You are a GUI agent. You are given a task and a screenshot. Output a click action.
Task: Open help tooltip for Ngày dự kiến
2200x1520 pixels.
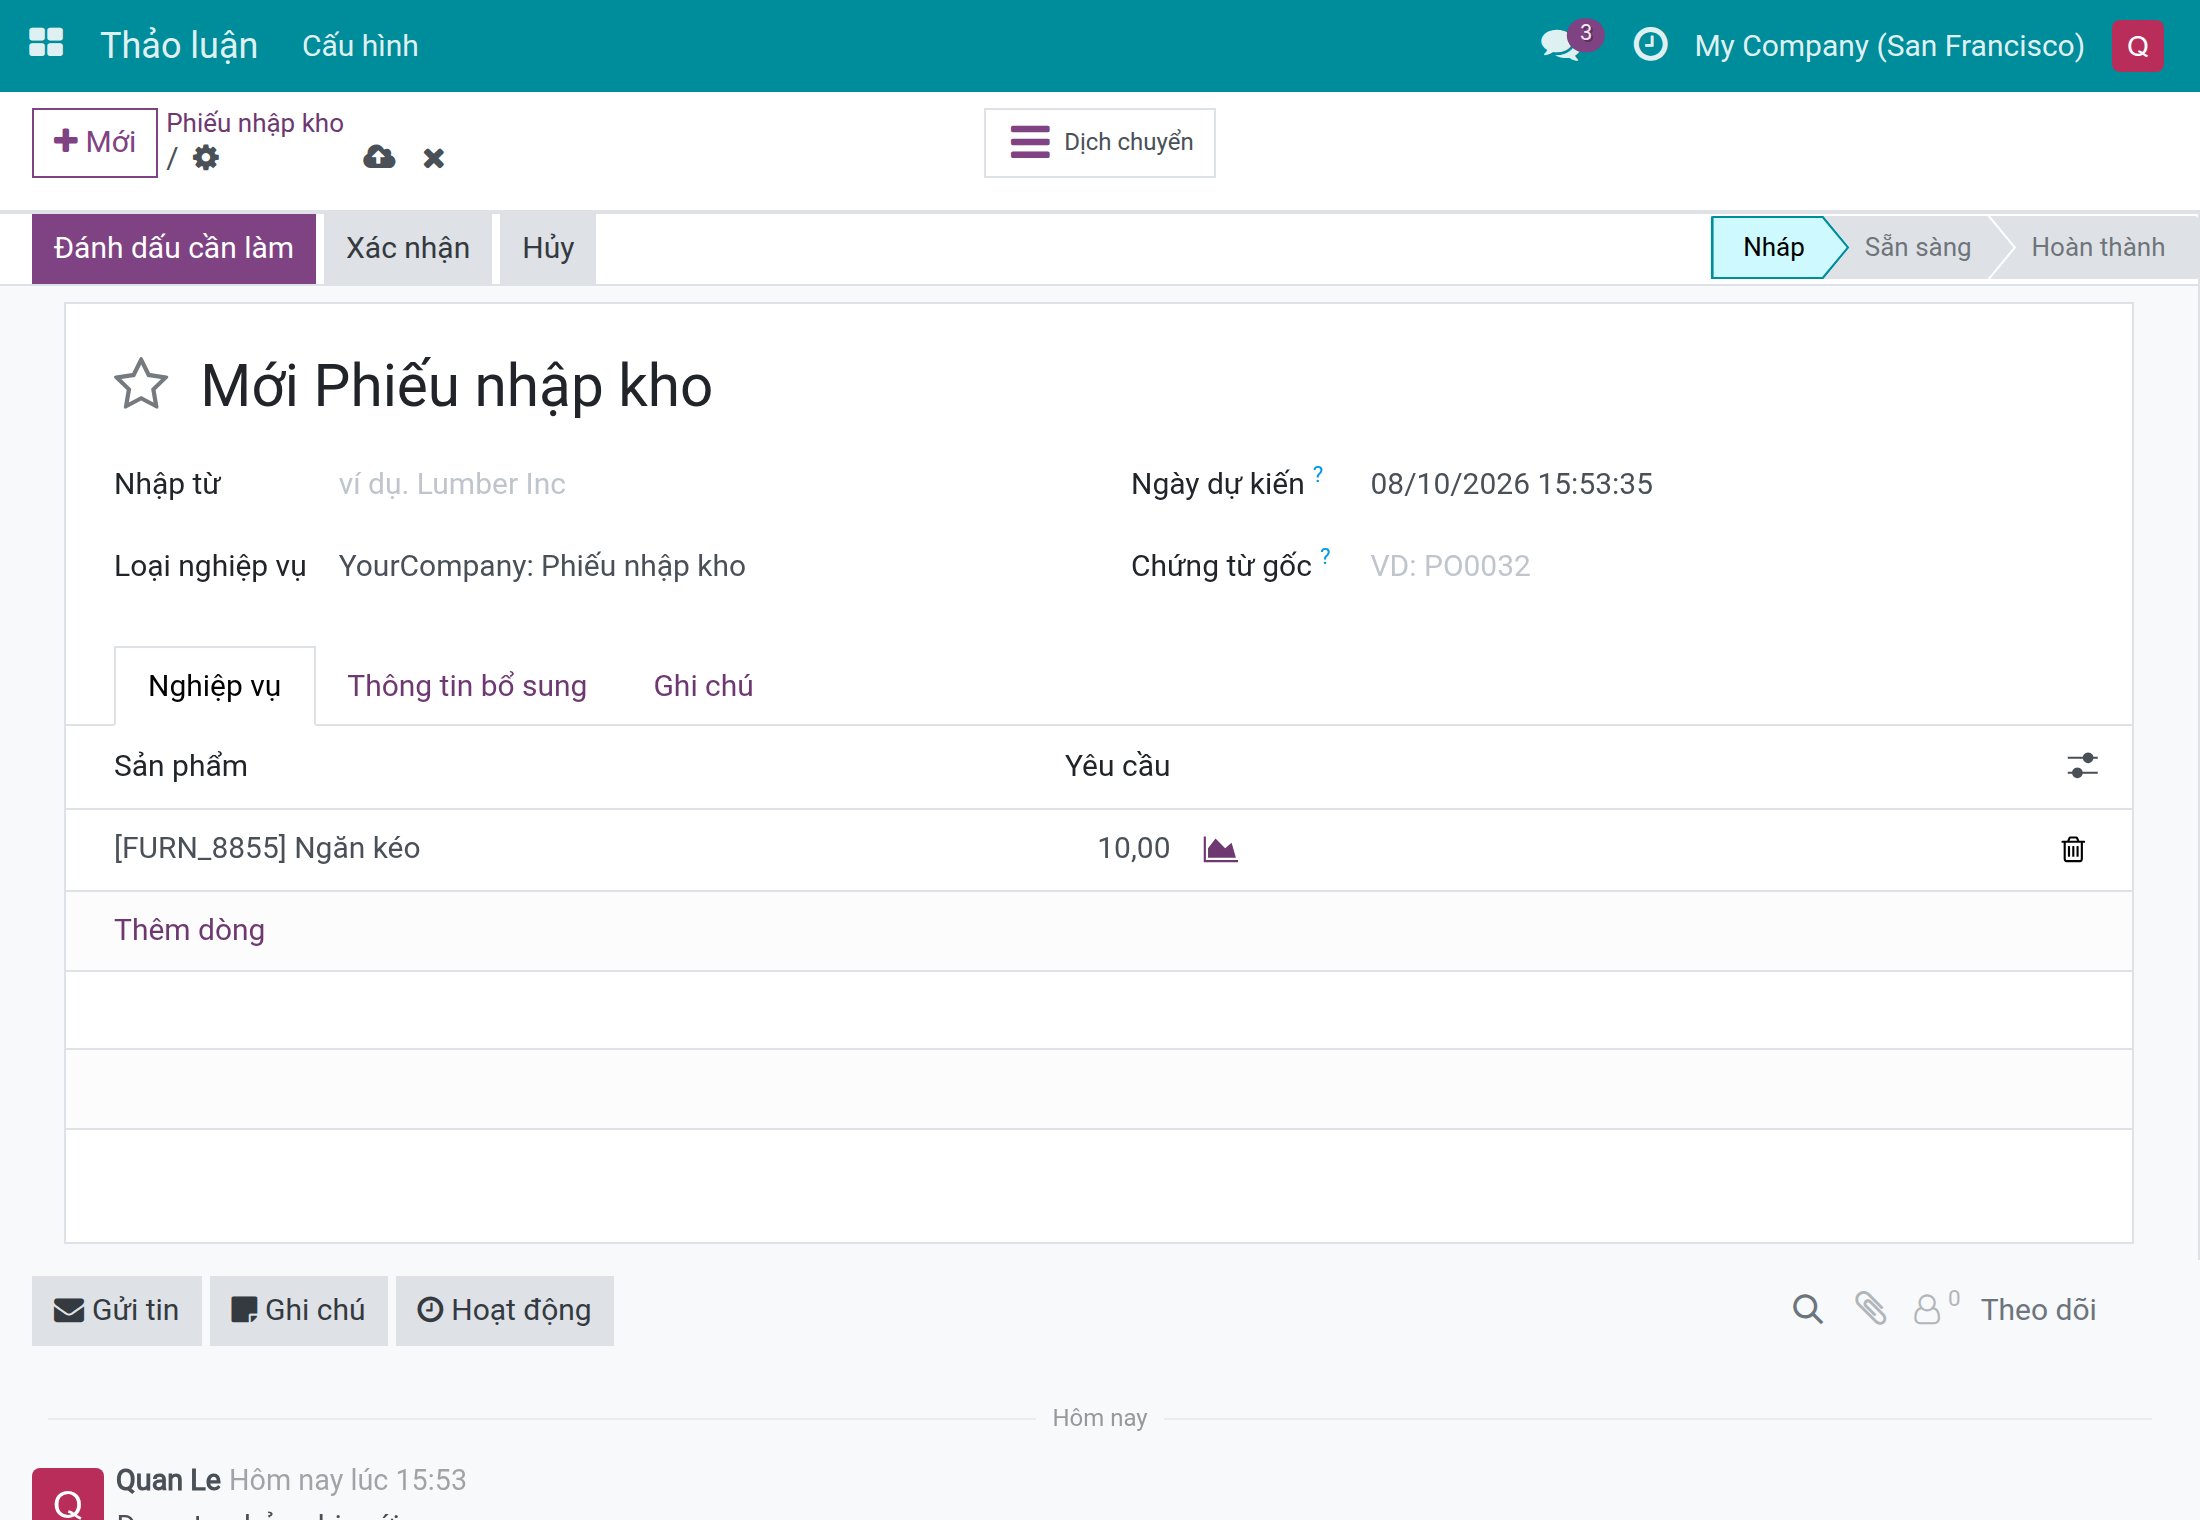tap(1318, 473)
